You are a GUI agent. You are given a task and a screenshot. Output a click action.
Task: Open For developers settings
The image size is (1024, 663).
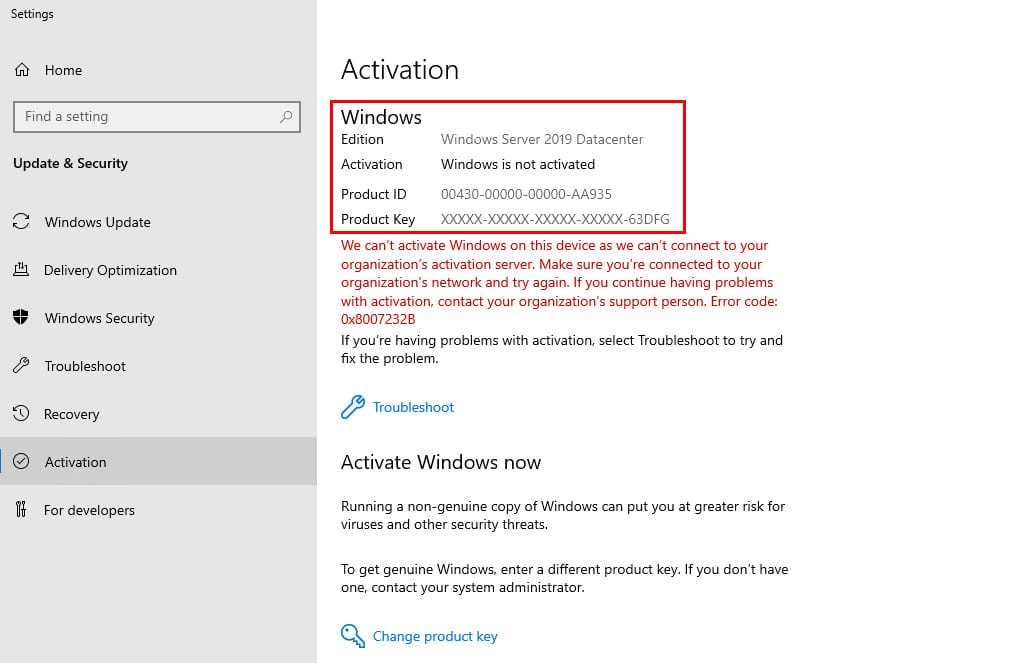[x=158, y=510]
